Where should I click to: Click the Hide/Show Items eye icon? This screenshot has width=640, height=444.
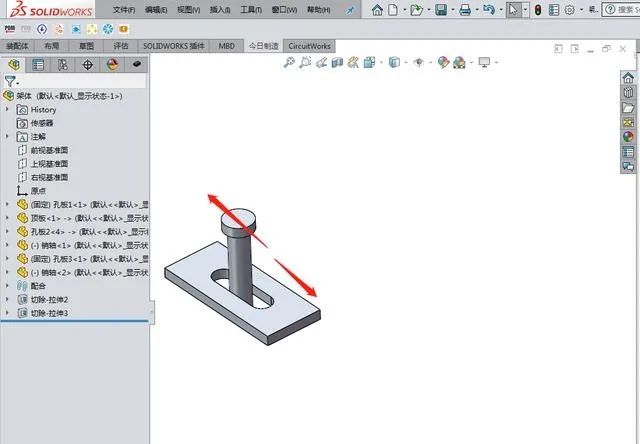click(419, 62)
